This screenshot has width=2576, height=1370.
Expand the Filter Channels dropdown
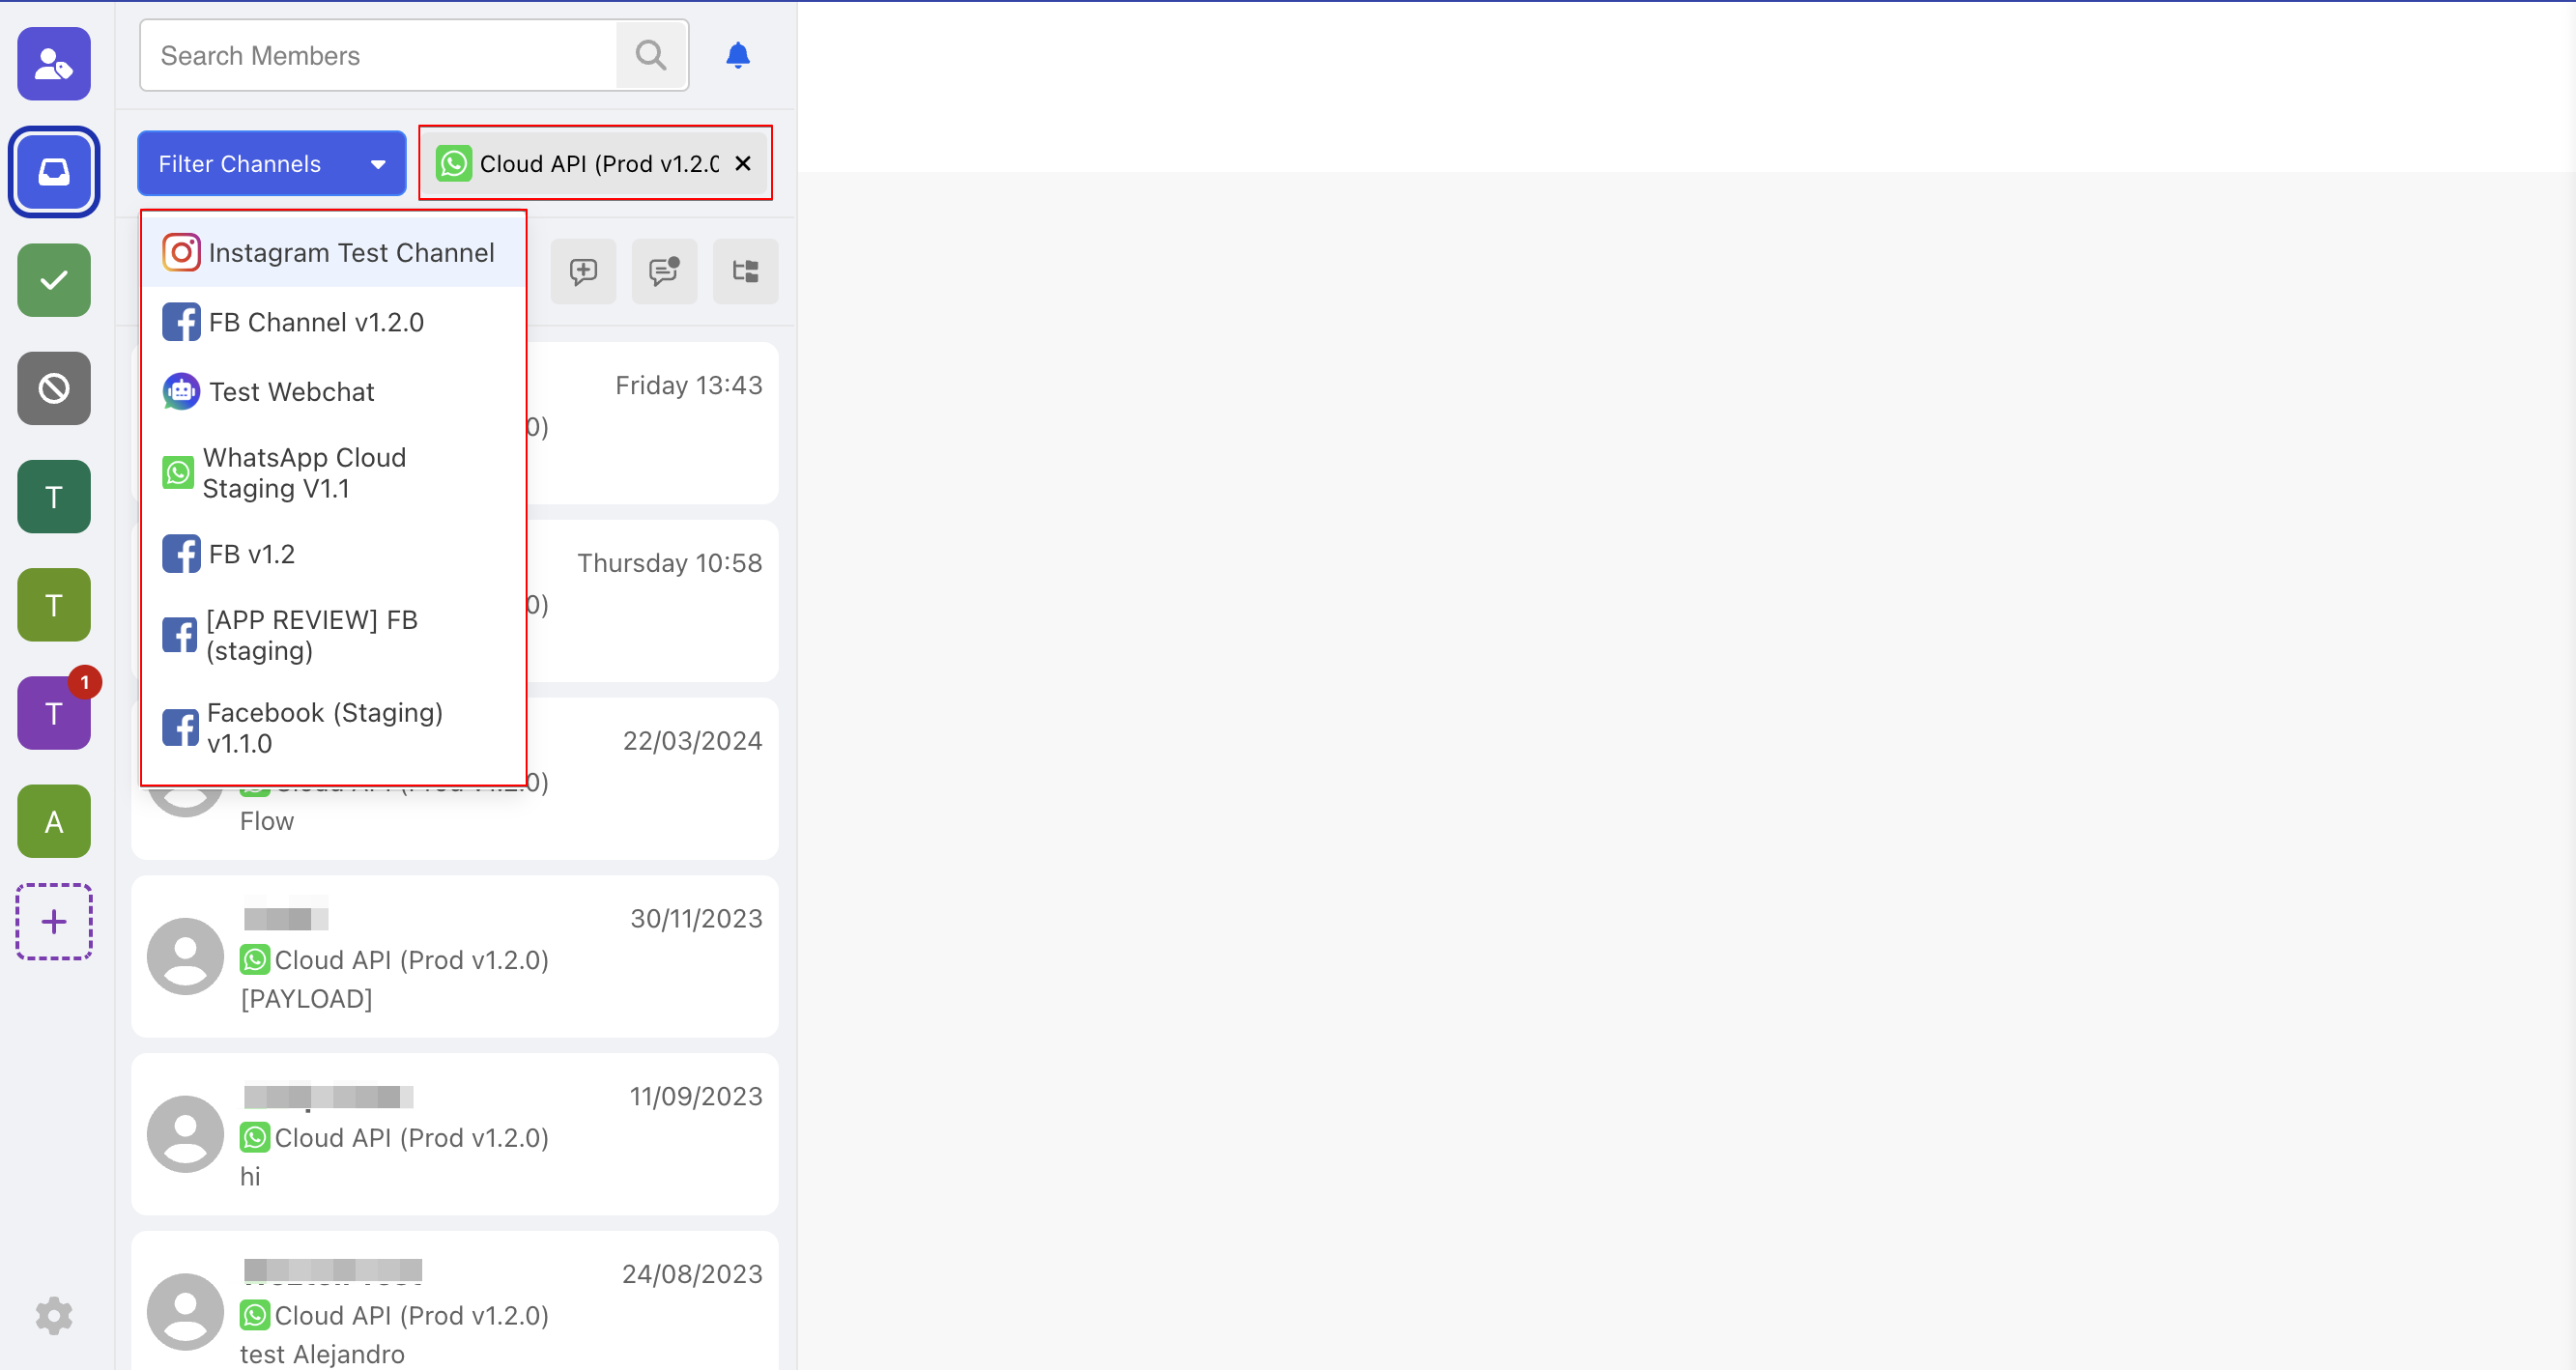[x=271, y=163]
